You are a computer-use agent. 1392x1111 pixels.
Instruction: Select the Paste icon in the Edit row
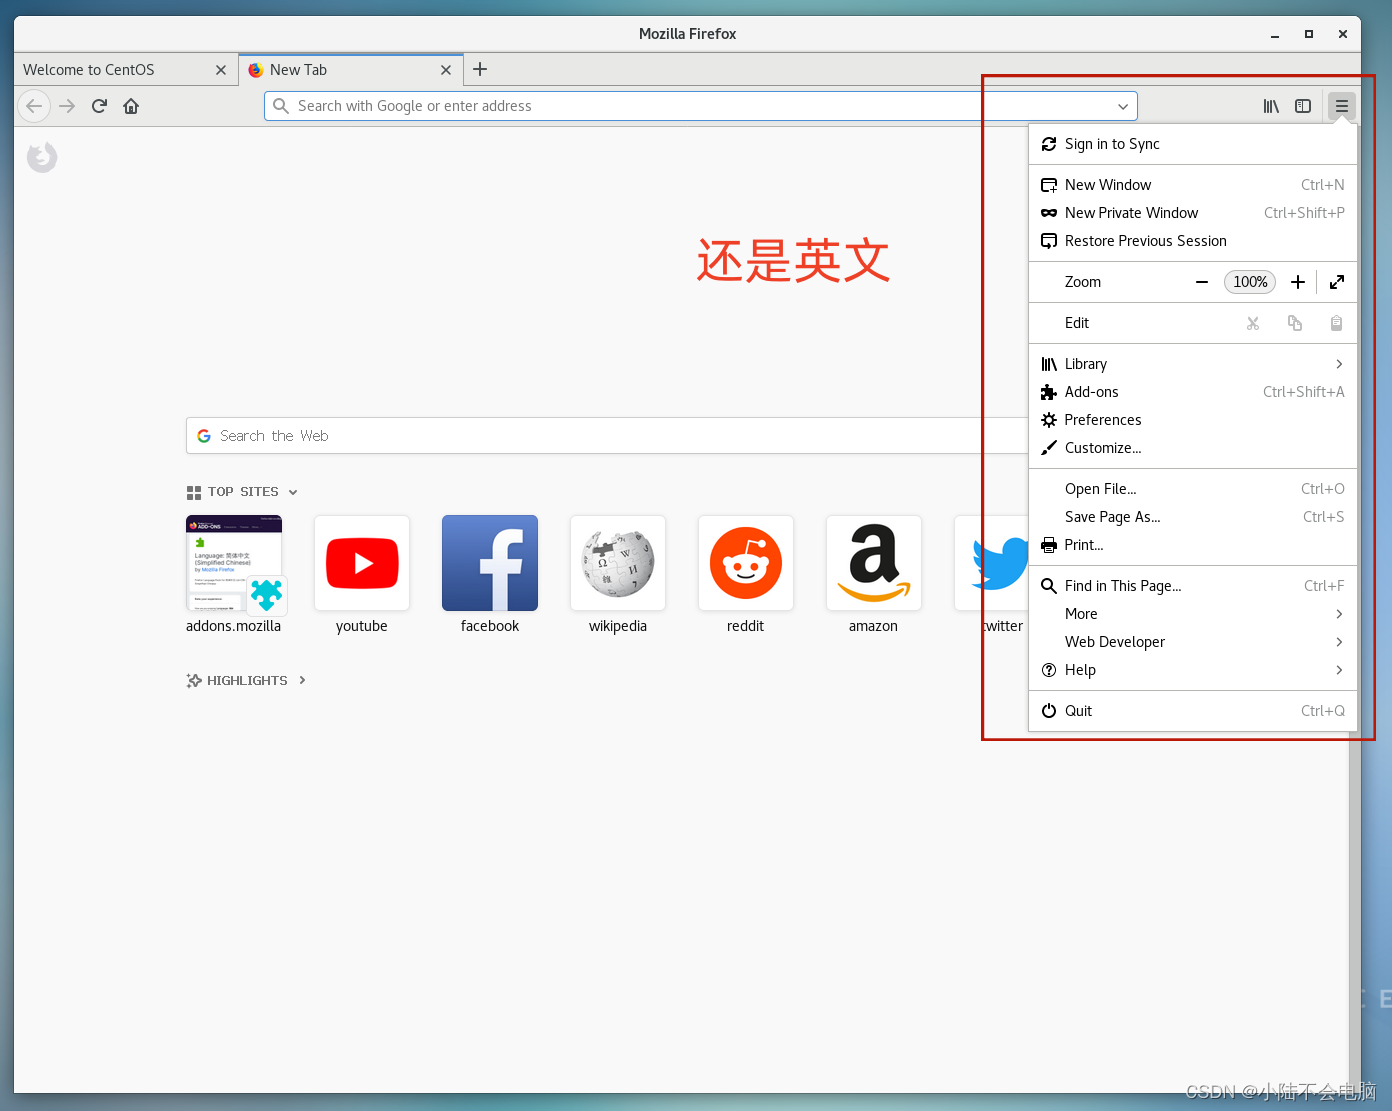[1336, 322]
